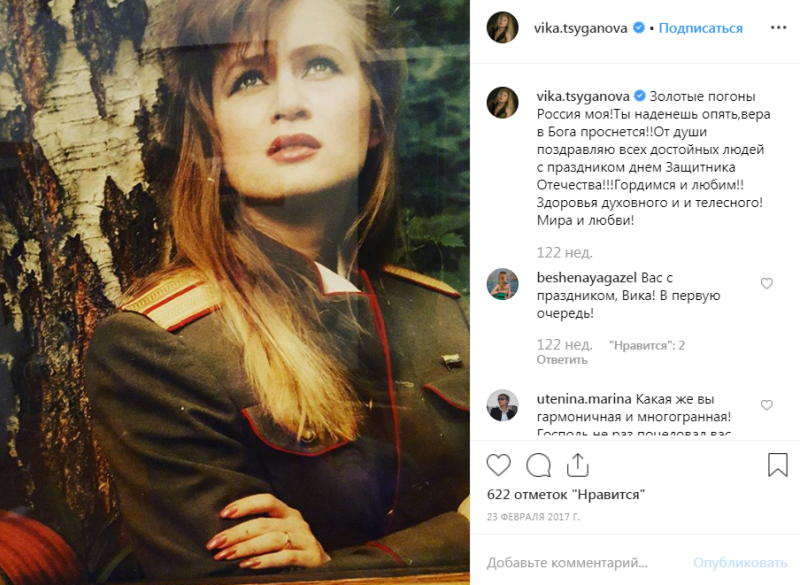This screenshot has width=800, height=585.
Task: Save the post with the bookmark icon
Action: (778, 465)
